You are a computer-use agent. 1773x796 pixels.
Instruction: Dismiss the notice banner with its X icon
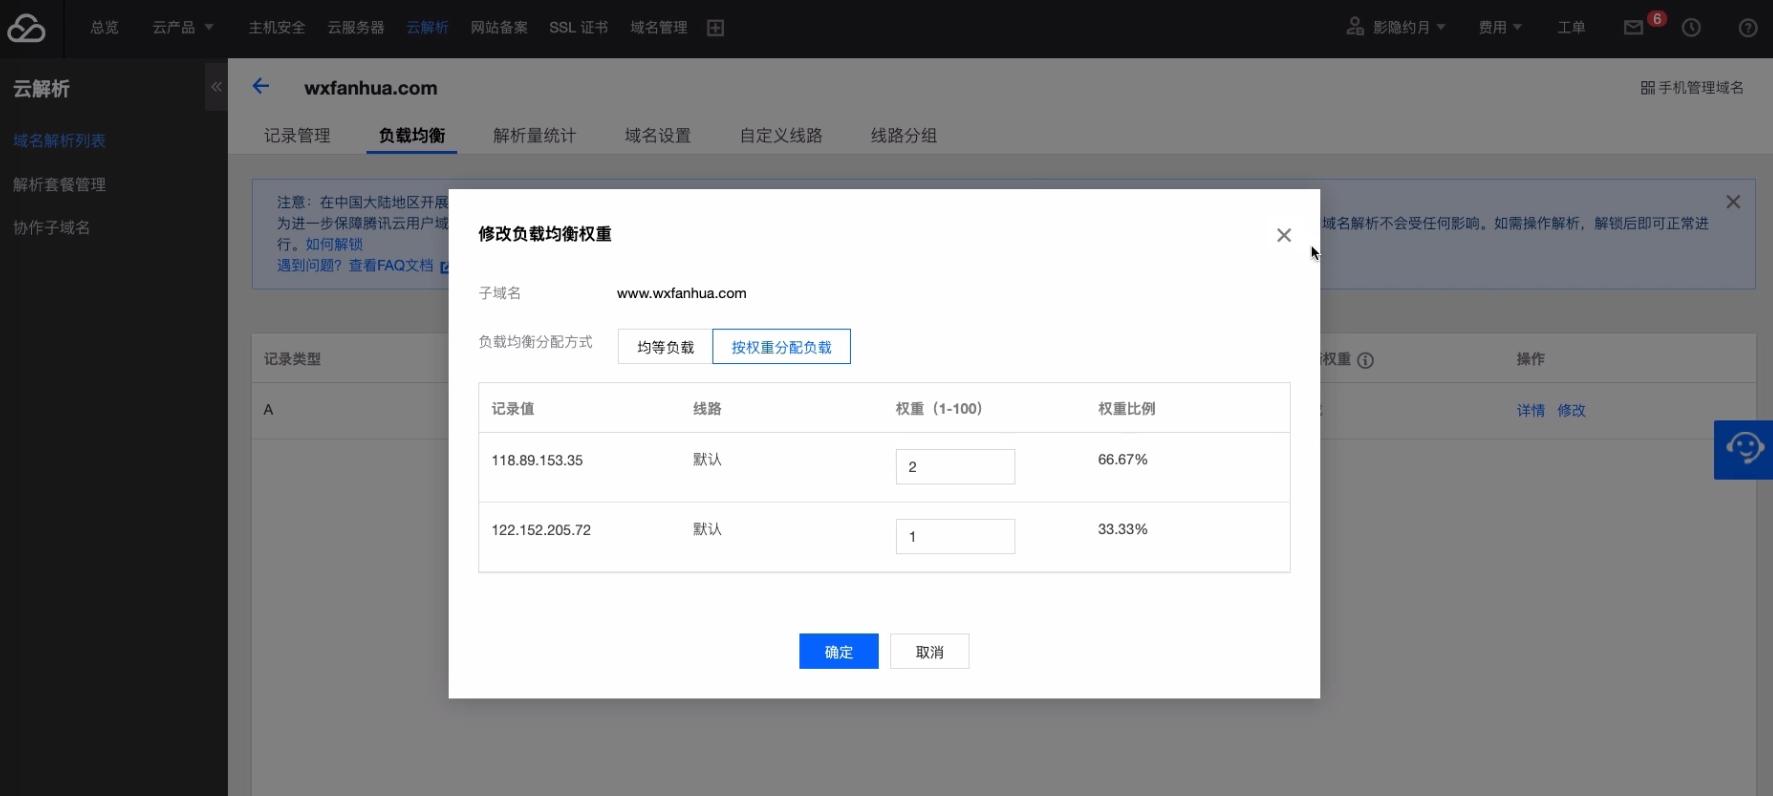[1733, 202]
